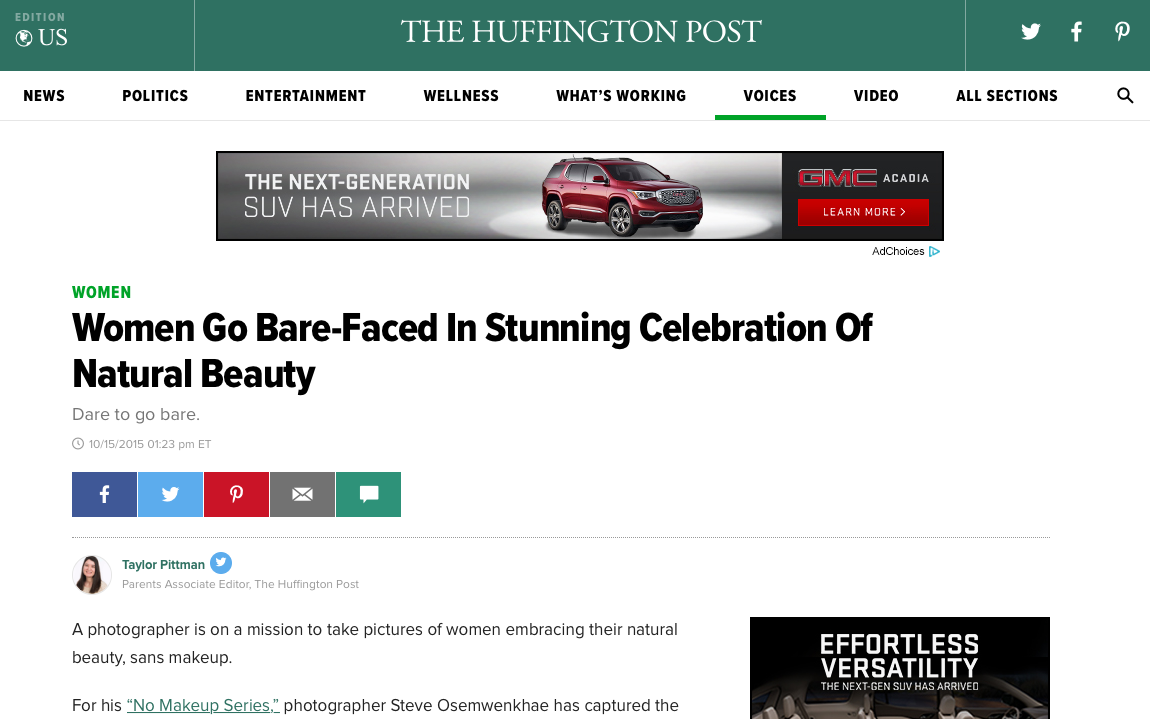Viewport: 1150px width, 719px height.
Task: Click the "Dare to go bare." subheading
Action: click(x=136, y=415)
